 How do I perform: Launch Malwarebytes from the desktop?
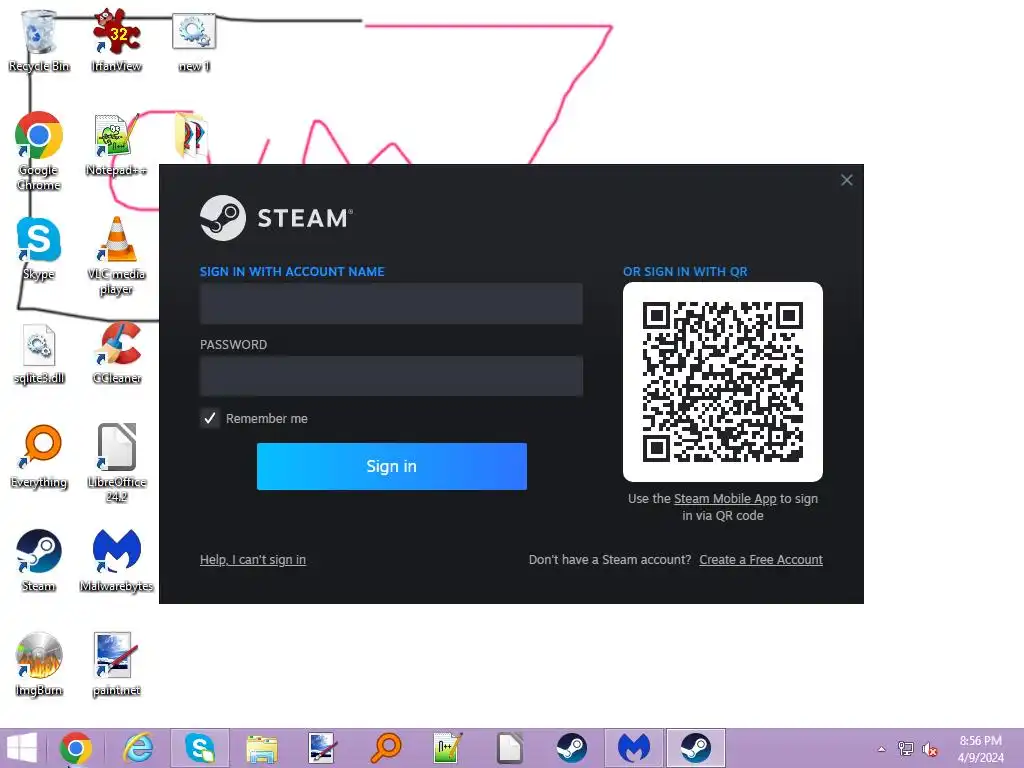(x=116, y=561)
